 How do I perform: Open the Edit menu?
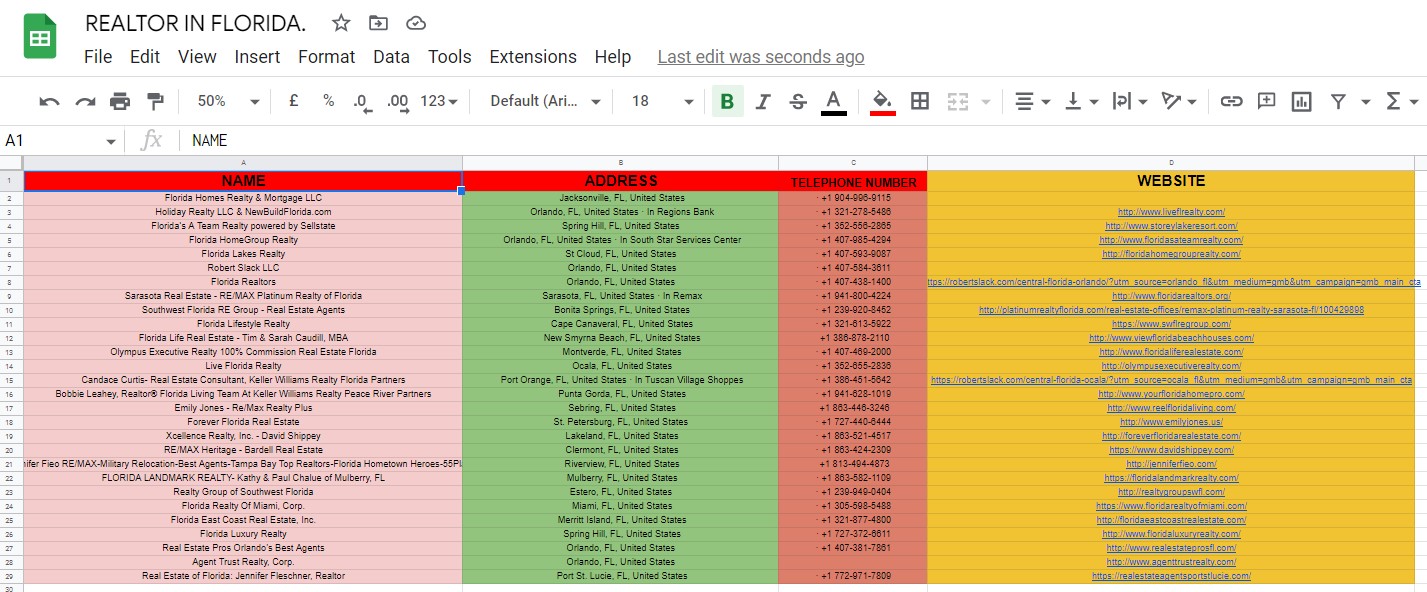(145, 57)
